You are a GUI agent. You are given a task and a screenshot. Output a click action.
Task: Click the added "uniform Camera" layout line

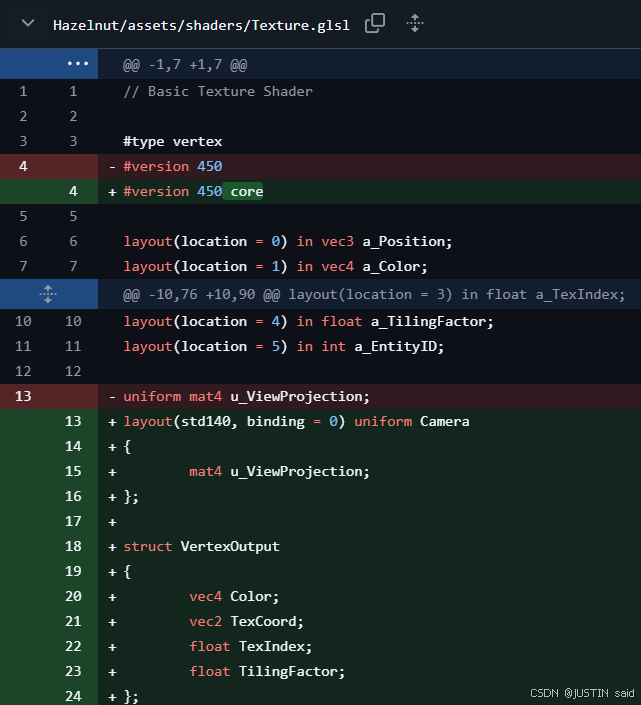tap(296, 421)
